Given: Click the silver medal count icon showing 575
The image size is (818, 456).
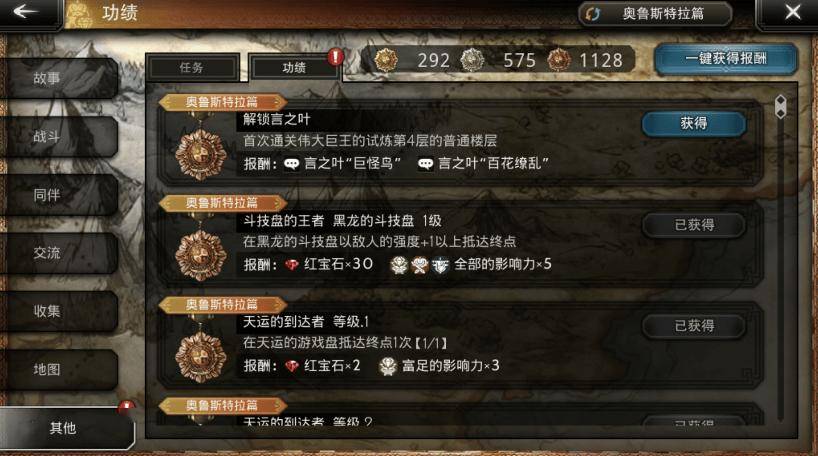Looking at the screenshot, I should click(472, 60).
